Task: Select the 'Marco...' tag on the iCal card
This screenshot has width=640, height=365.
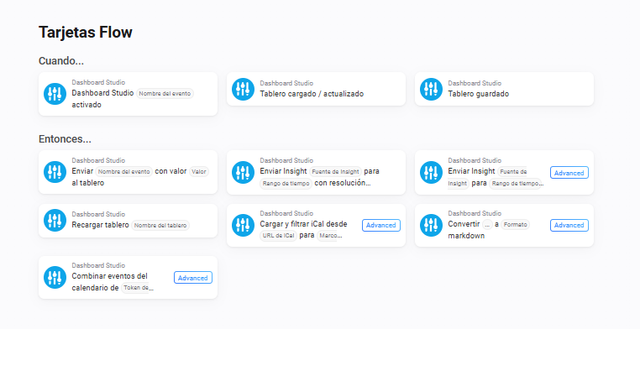Action: coord(330,236)
